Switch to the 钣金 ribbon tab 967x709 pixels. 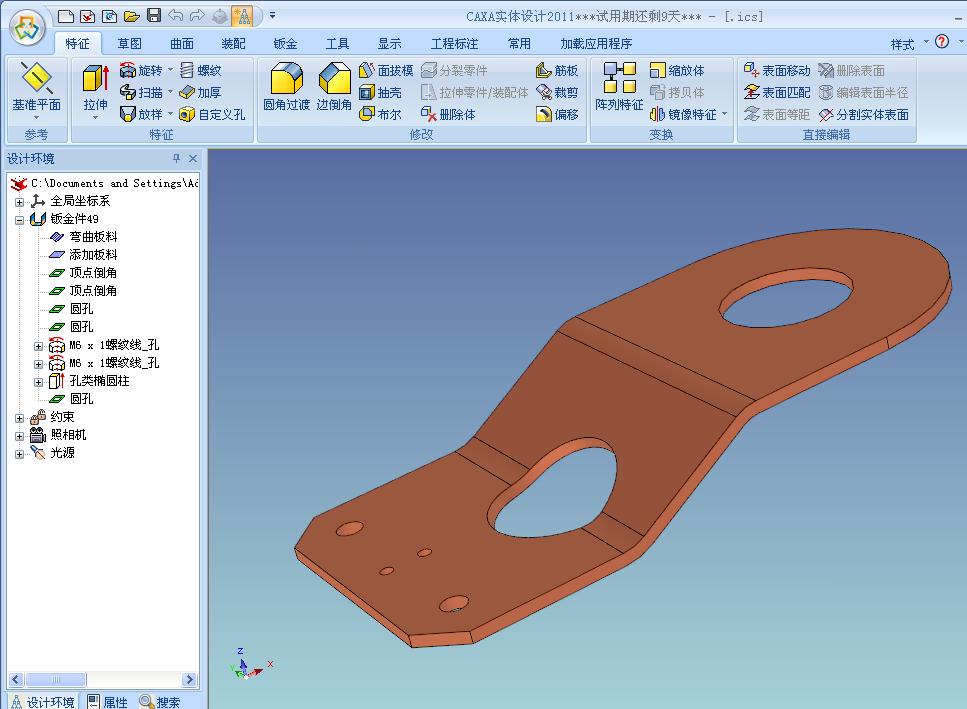[x=285, y=44]
